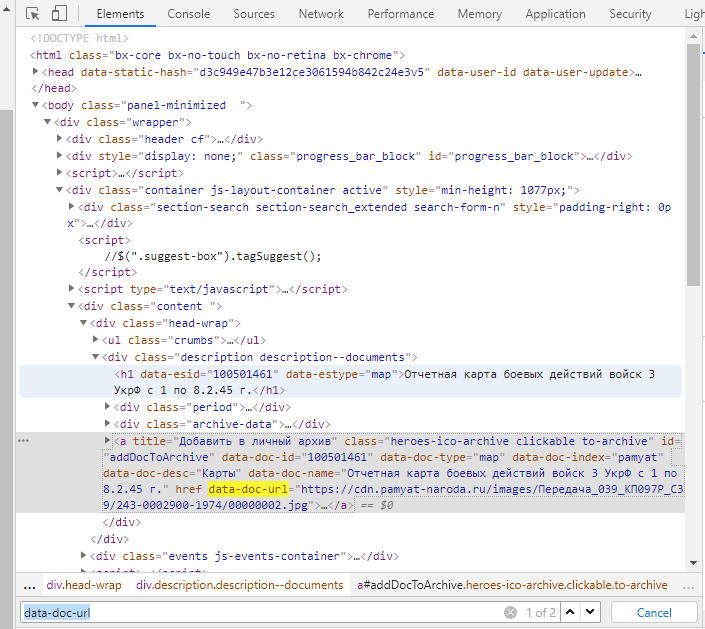Go to next search result arrow
This screenshot has height=629, width=705.
[x=590, y=612]
